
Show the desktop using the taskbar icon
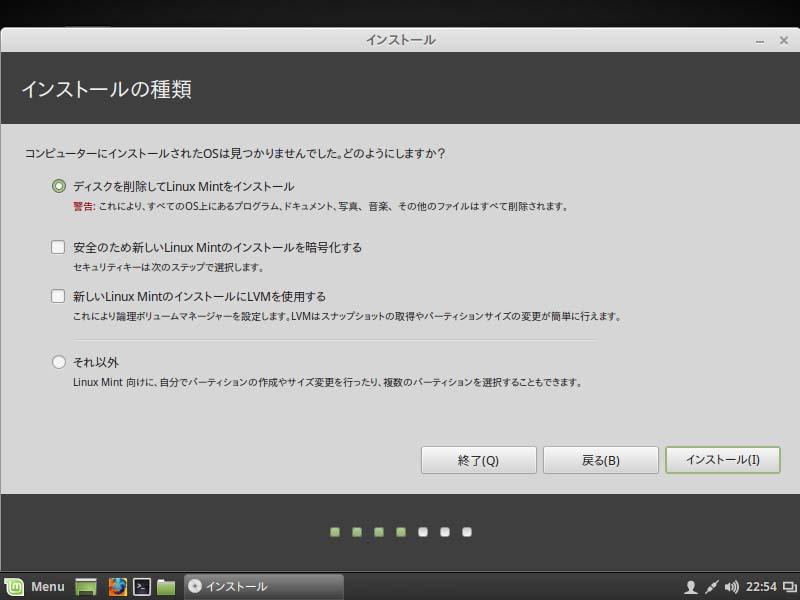pyautogui.click(x=85, y=587)
